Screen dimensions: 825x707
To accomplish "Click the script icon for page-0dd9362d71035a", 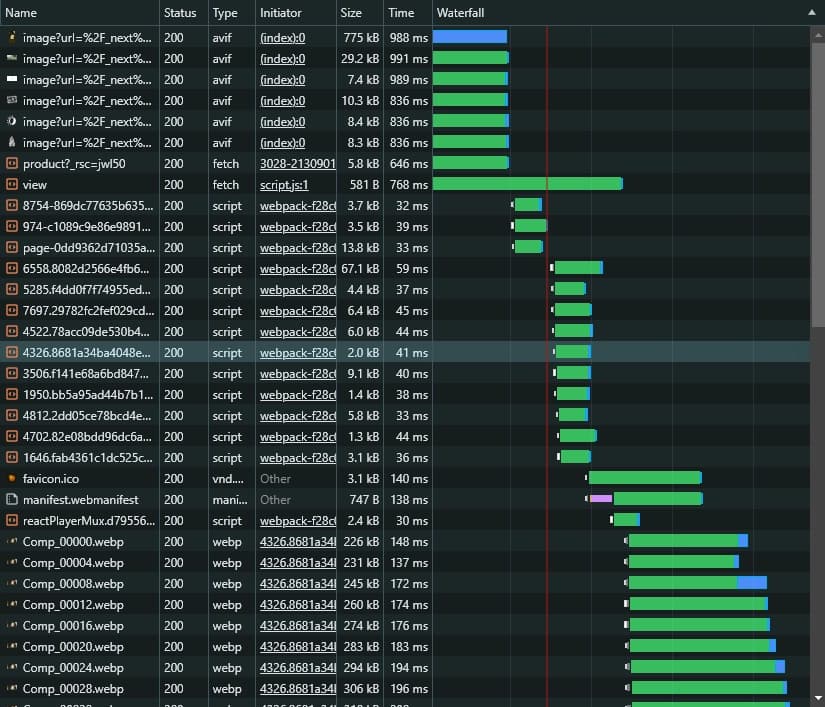I will click(12, 248).
